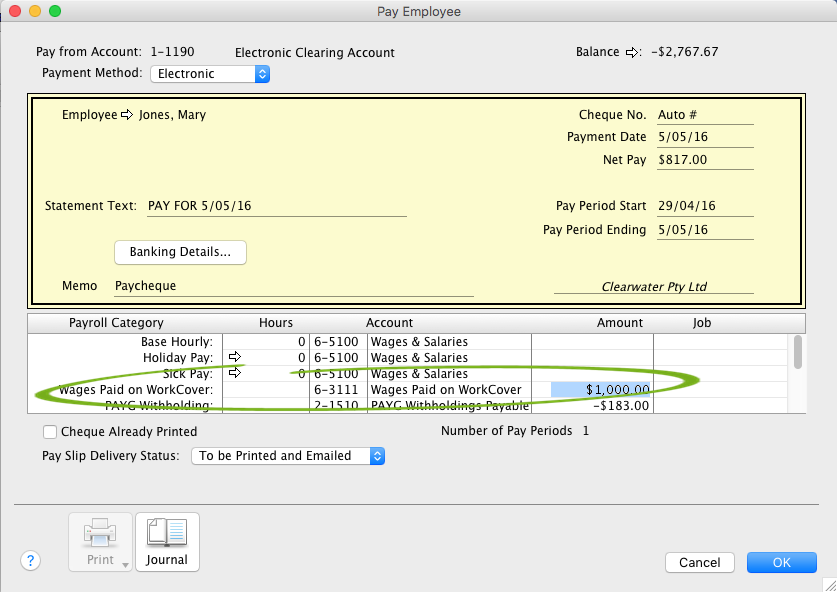
Task: Click the Journal icon button
Action: coord(167,541)
